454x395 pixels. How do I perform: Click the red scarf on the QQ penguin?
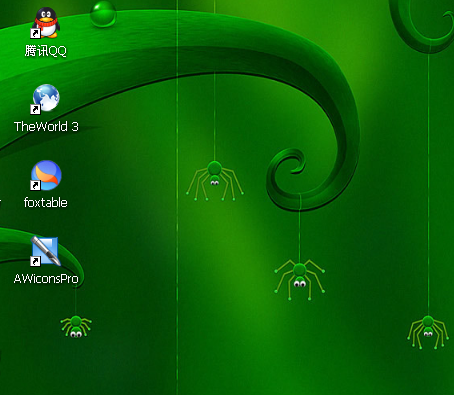point(46,23)
